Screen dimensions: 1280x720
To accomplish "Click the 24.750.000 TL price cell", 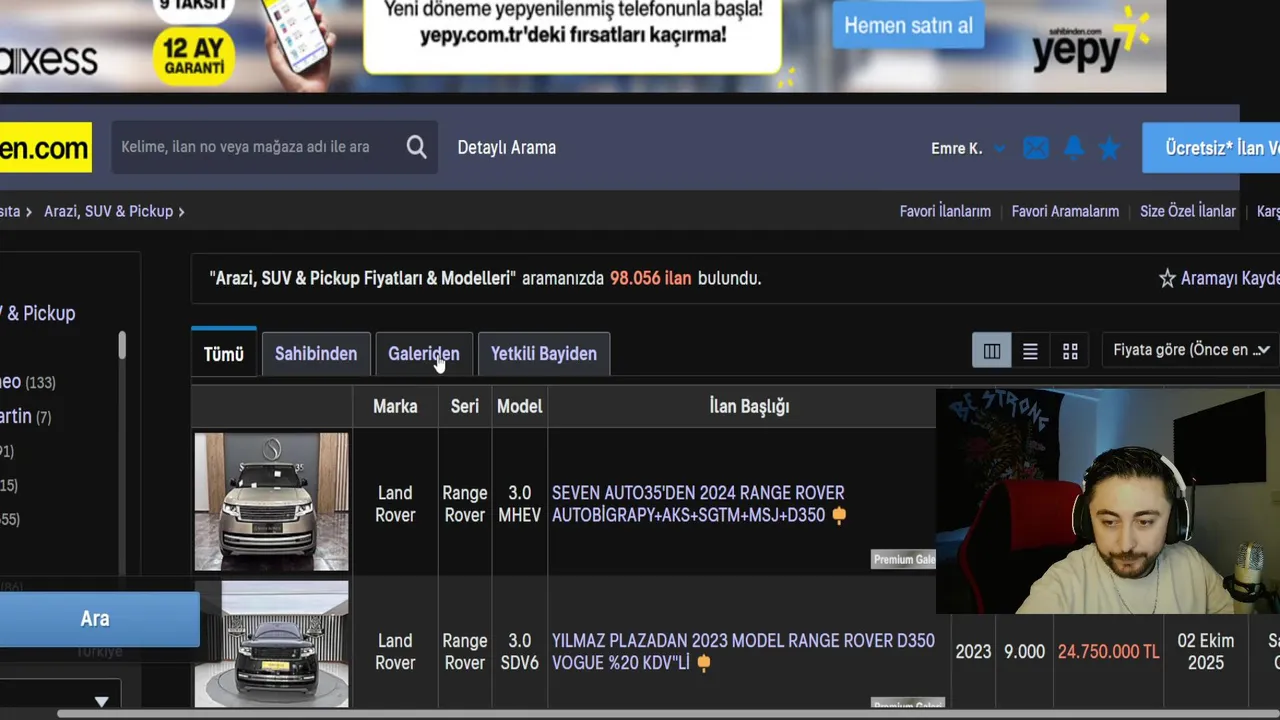I will pyautogui.click(x=1108, y=652).
